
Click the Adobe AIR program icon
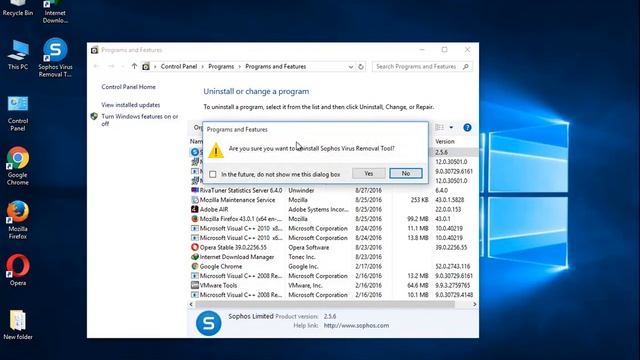pos(195,209)
